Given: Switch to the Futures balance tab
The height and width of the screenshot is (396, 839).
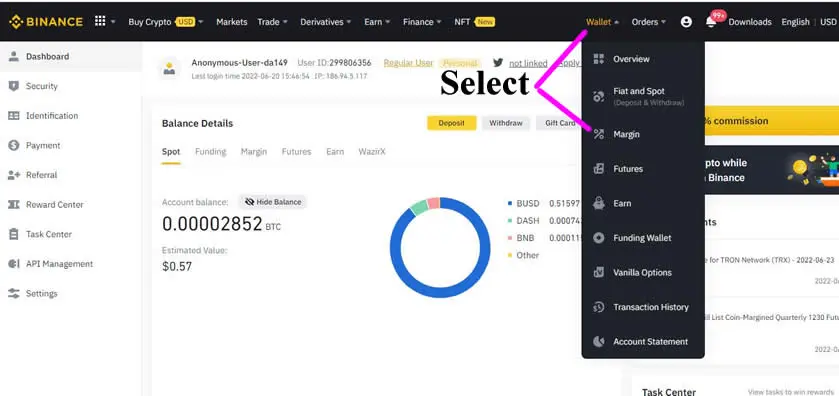Looking at the screenshot, I should pyautogui.click(x=296, y=152).
